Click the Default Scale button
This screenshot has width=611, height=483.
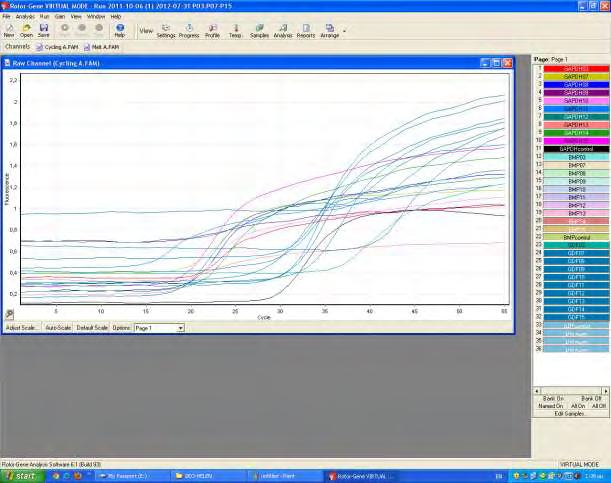(92, 328)
